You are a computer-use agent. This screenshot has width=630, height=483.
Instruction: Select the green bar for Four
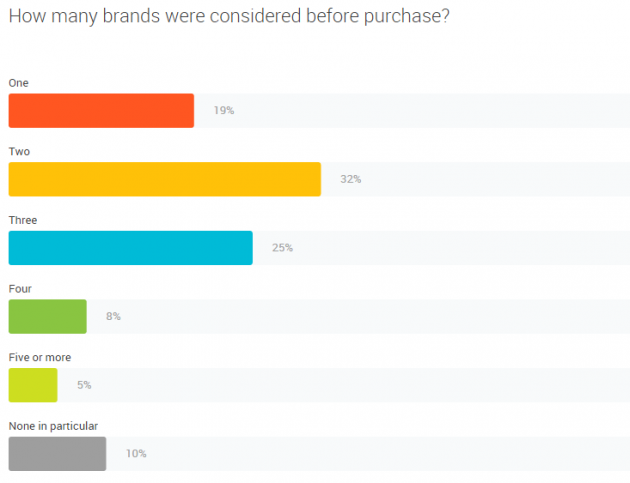47,316
